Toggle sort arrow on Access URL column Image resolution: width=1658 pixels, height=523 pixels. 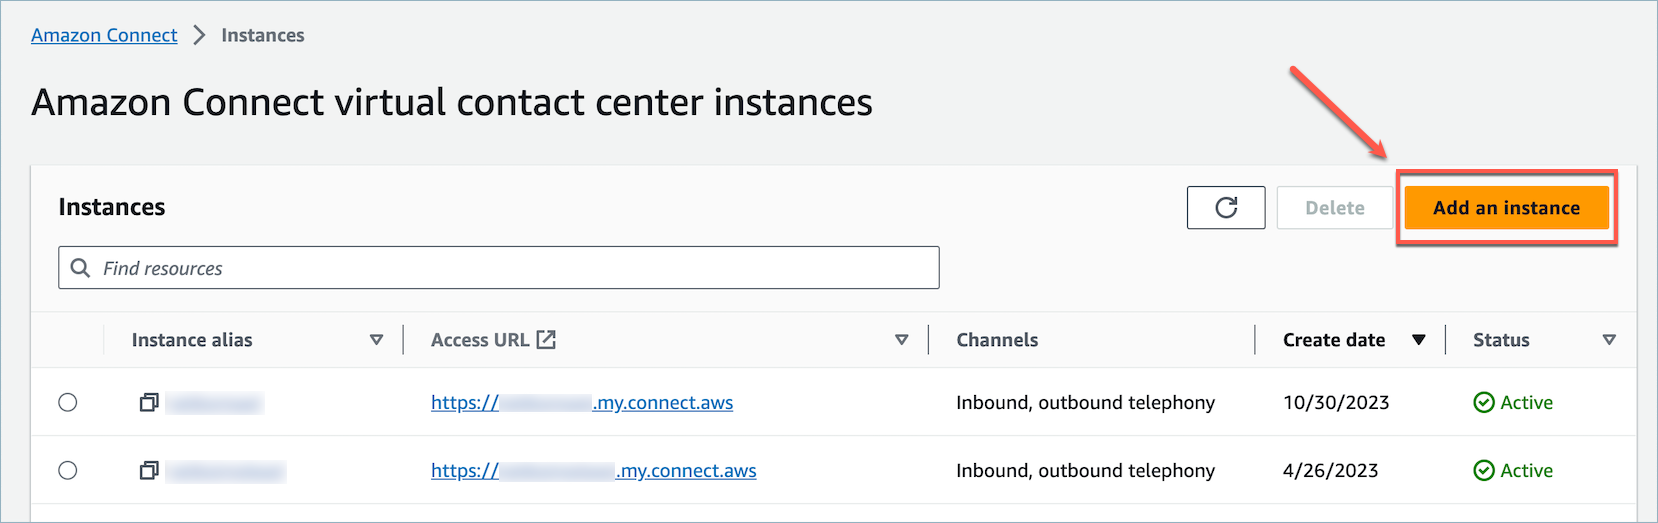point(901,340)
